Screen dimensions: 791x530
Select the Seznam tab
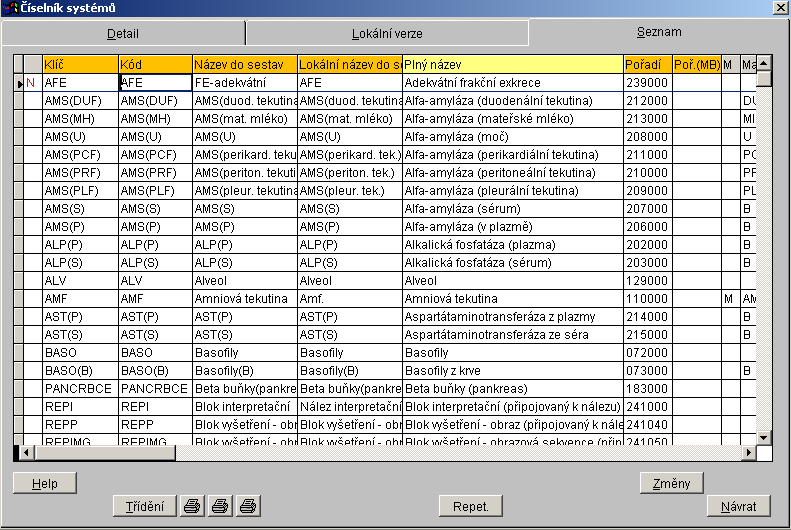[657, 32]
